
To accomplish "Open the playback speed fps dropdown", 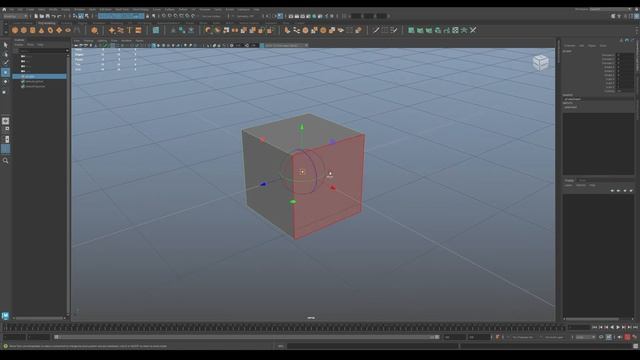I will tap(585, 337).
